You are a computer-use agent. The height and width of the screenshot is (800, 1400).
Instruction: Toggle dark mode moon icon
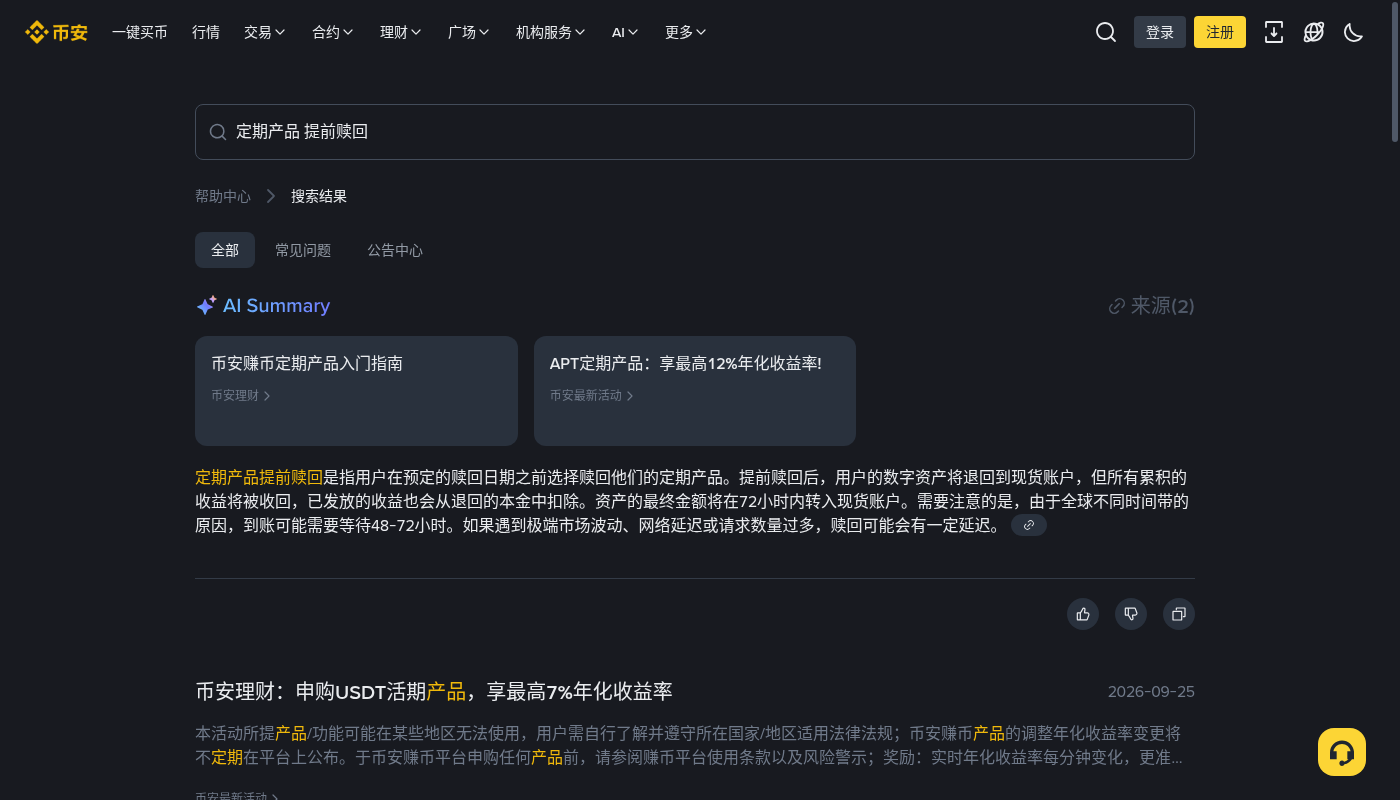(1354, 32)
